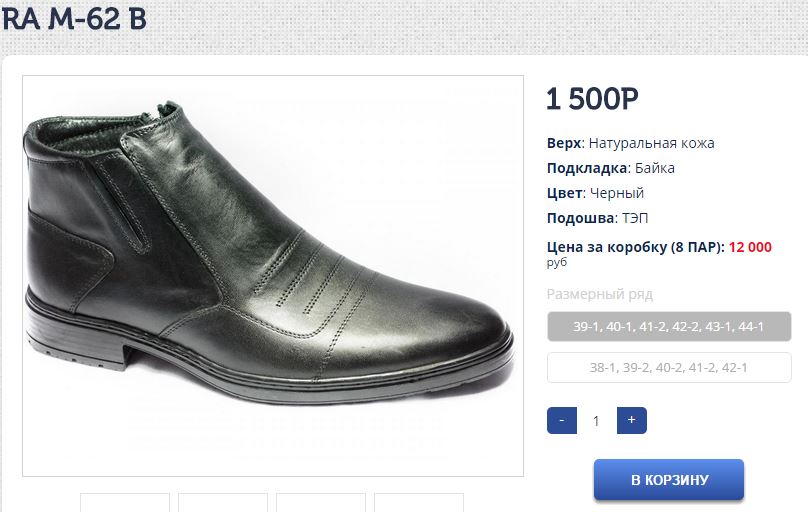Click the «Верх: Натуральная кожа» line
Screen dimensions: 808x512
[630, 143]
